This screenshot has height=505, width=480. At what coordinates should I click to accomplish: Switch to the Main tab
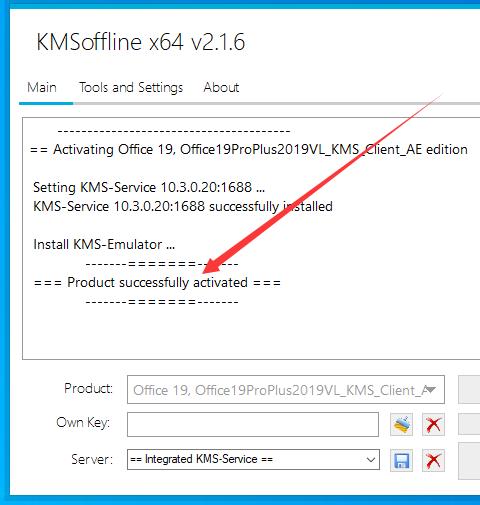click(42, 87)
